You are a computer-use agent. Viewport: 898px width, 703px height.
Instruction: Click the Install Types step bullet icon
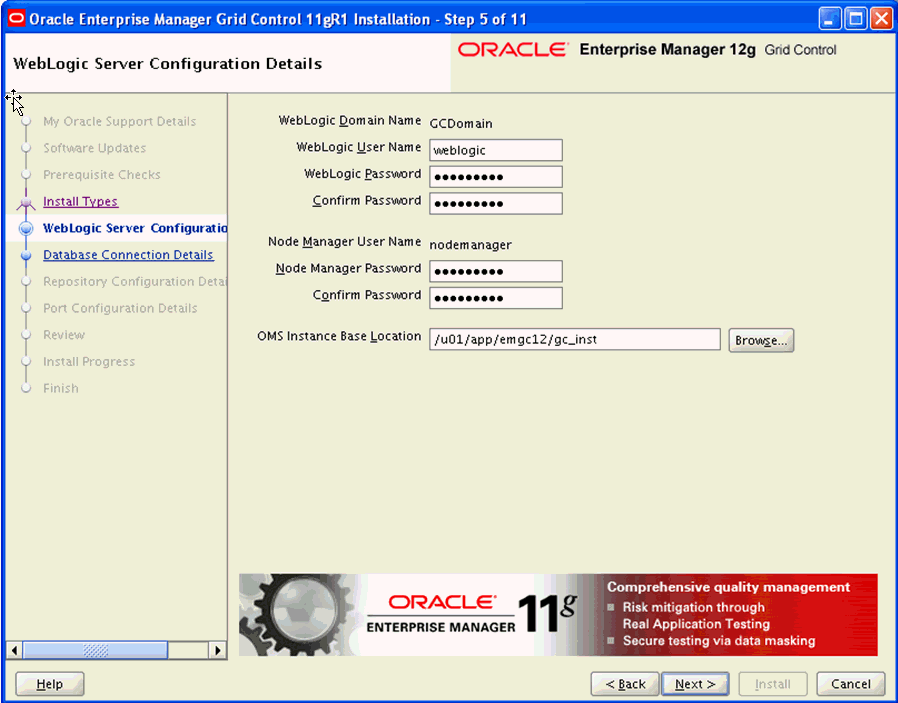tap(26, 203)
